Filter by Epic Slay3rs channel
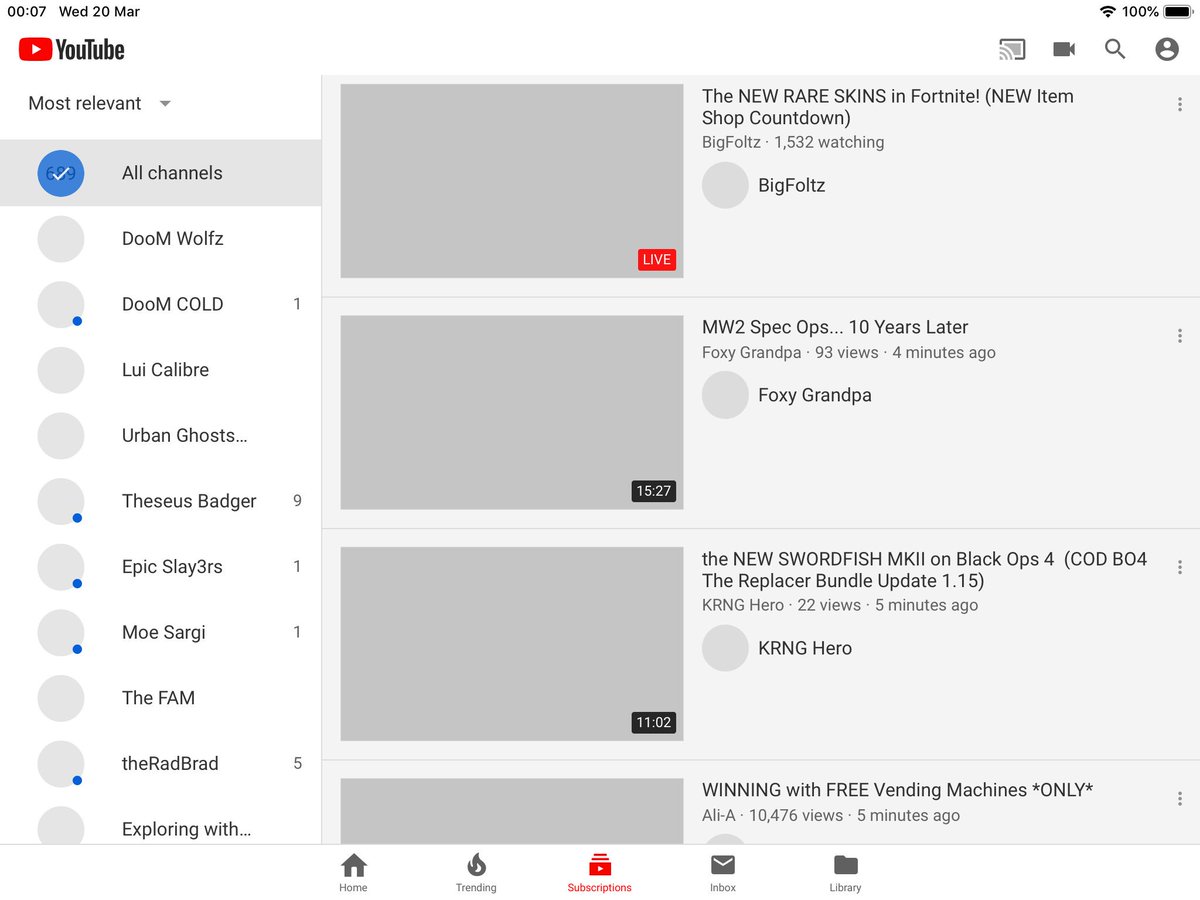 point(160,567)
